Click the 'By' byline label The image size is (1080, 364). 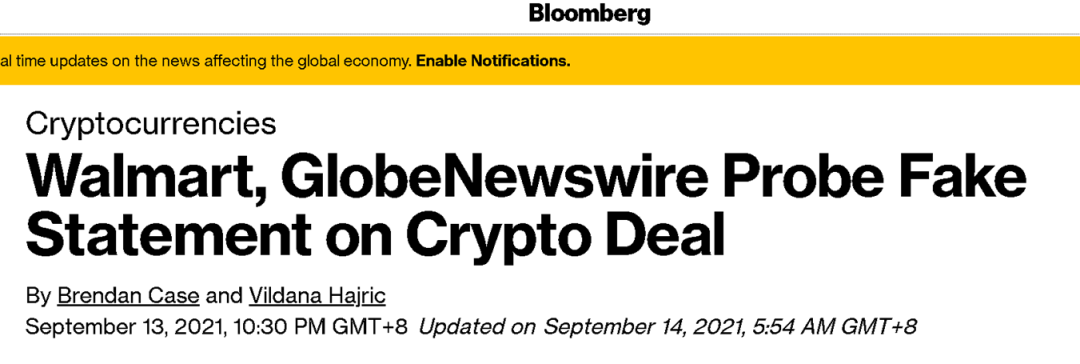tap(39, 296)
